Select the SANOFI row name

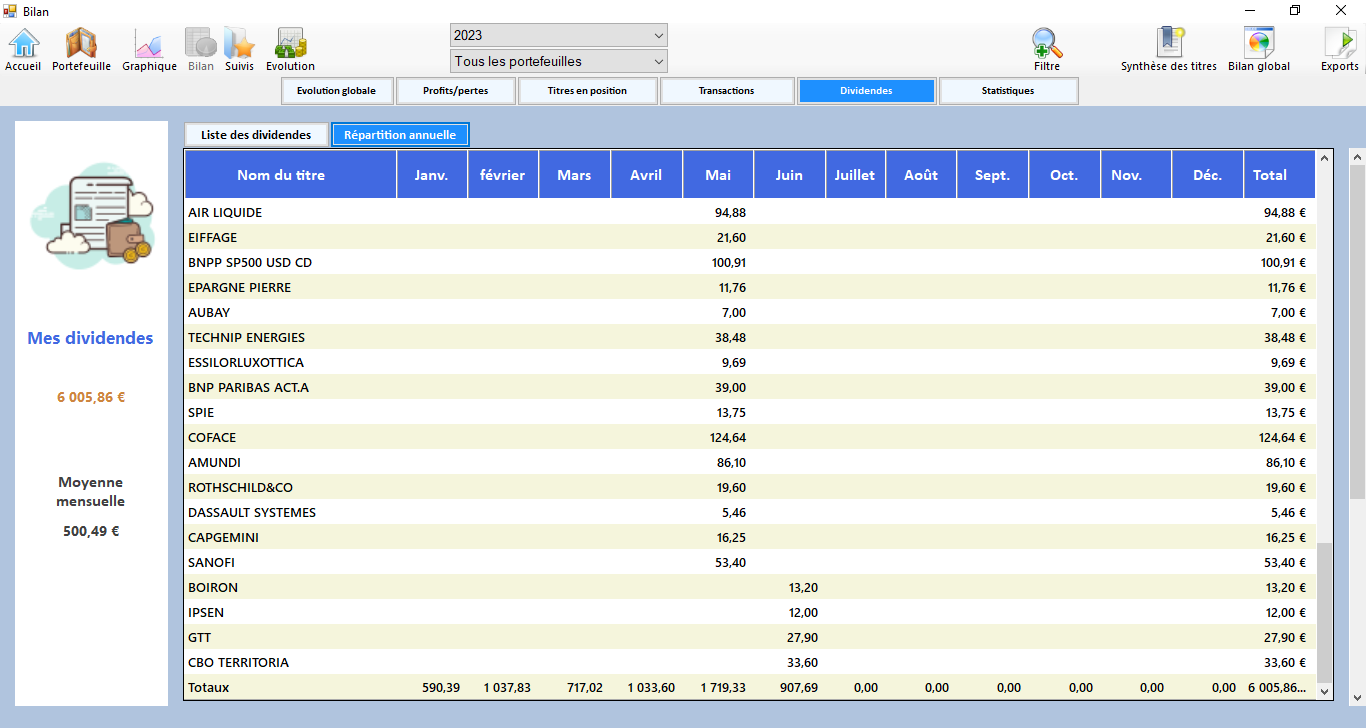point(211,562)
